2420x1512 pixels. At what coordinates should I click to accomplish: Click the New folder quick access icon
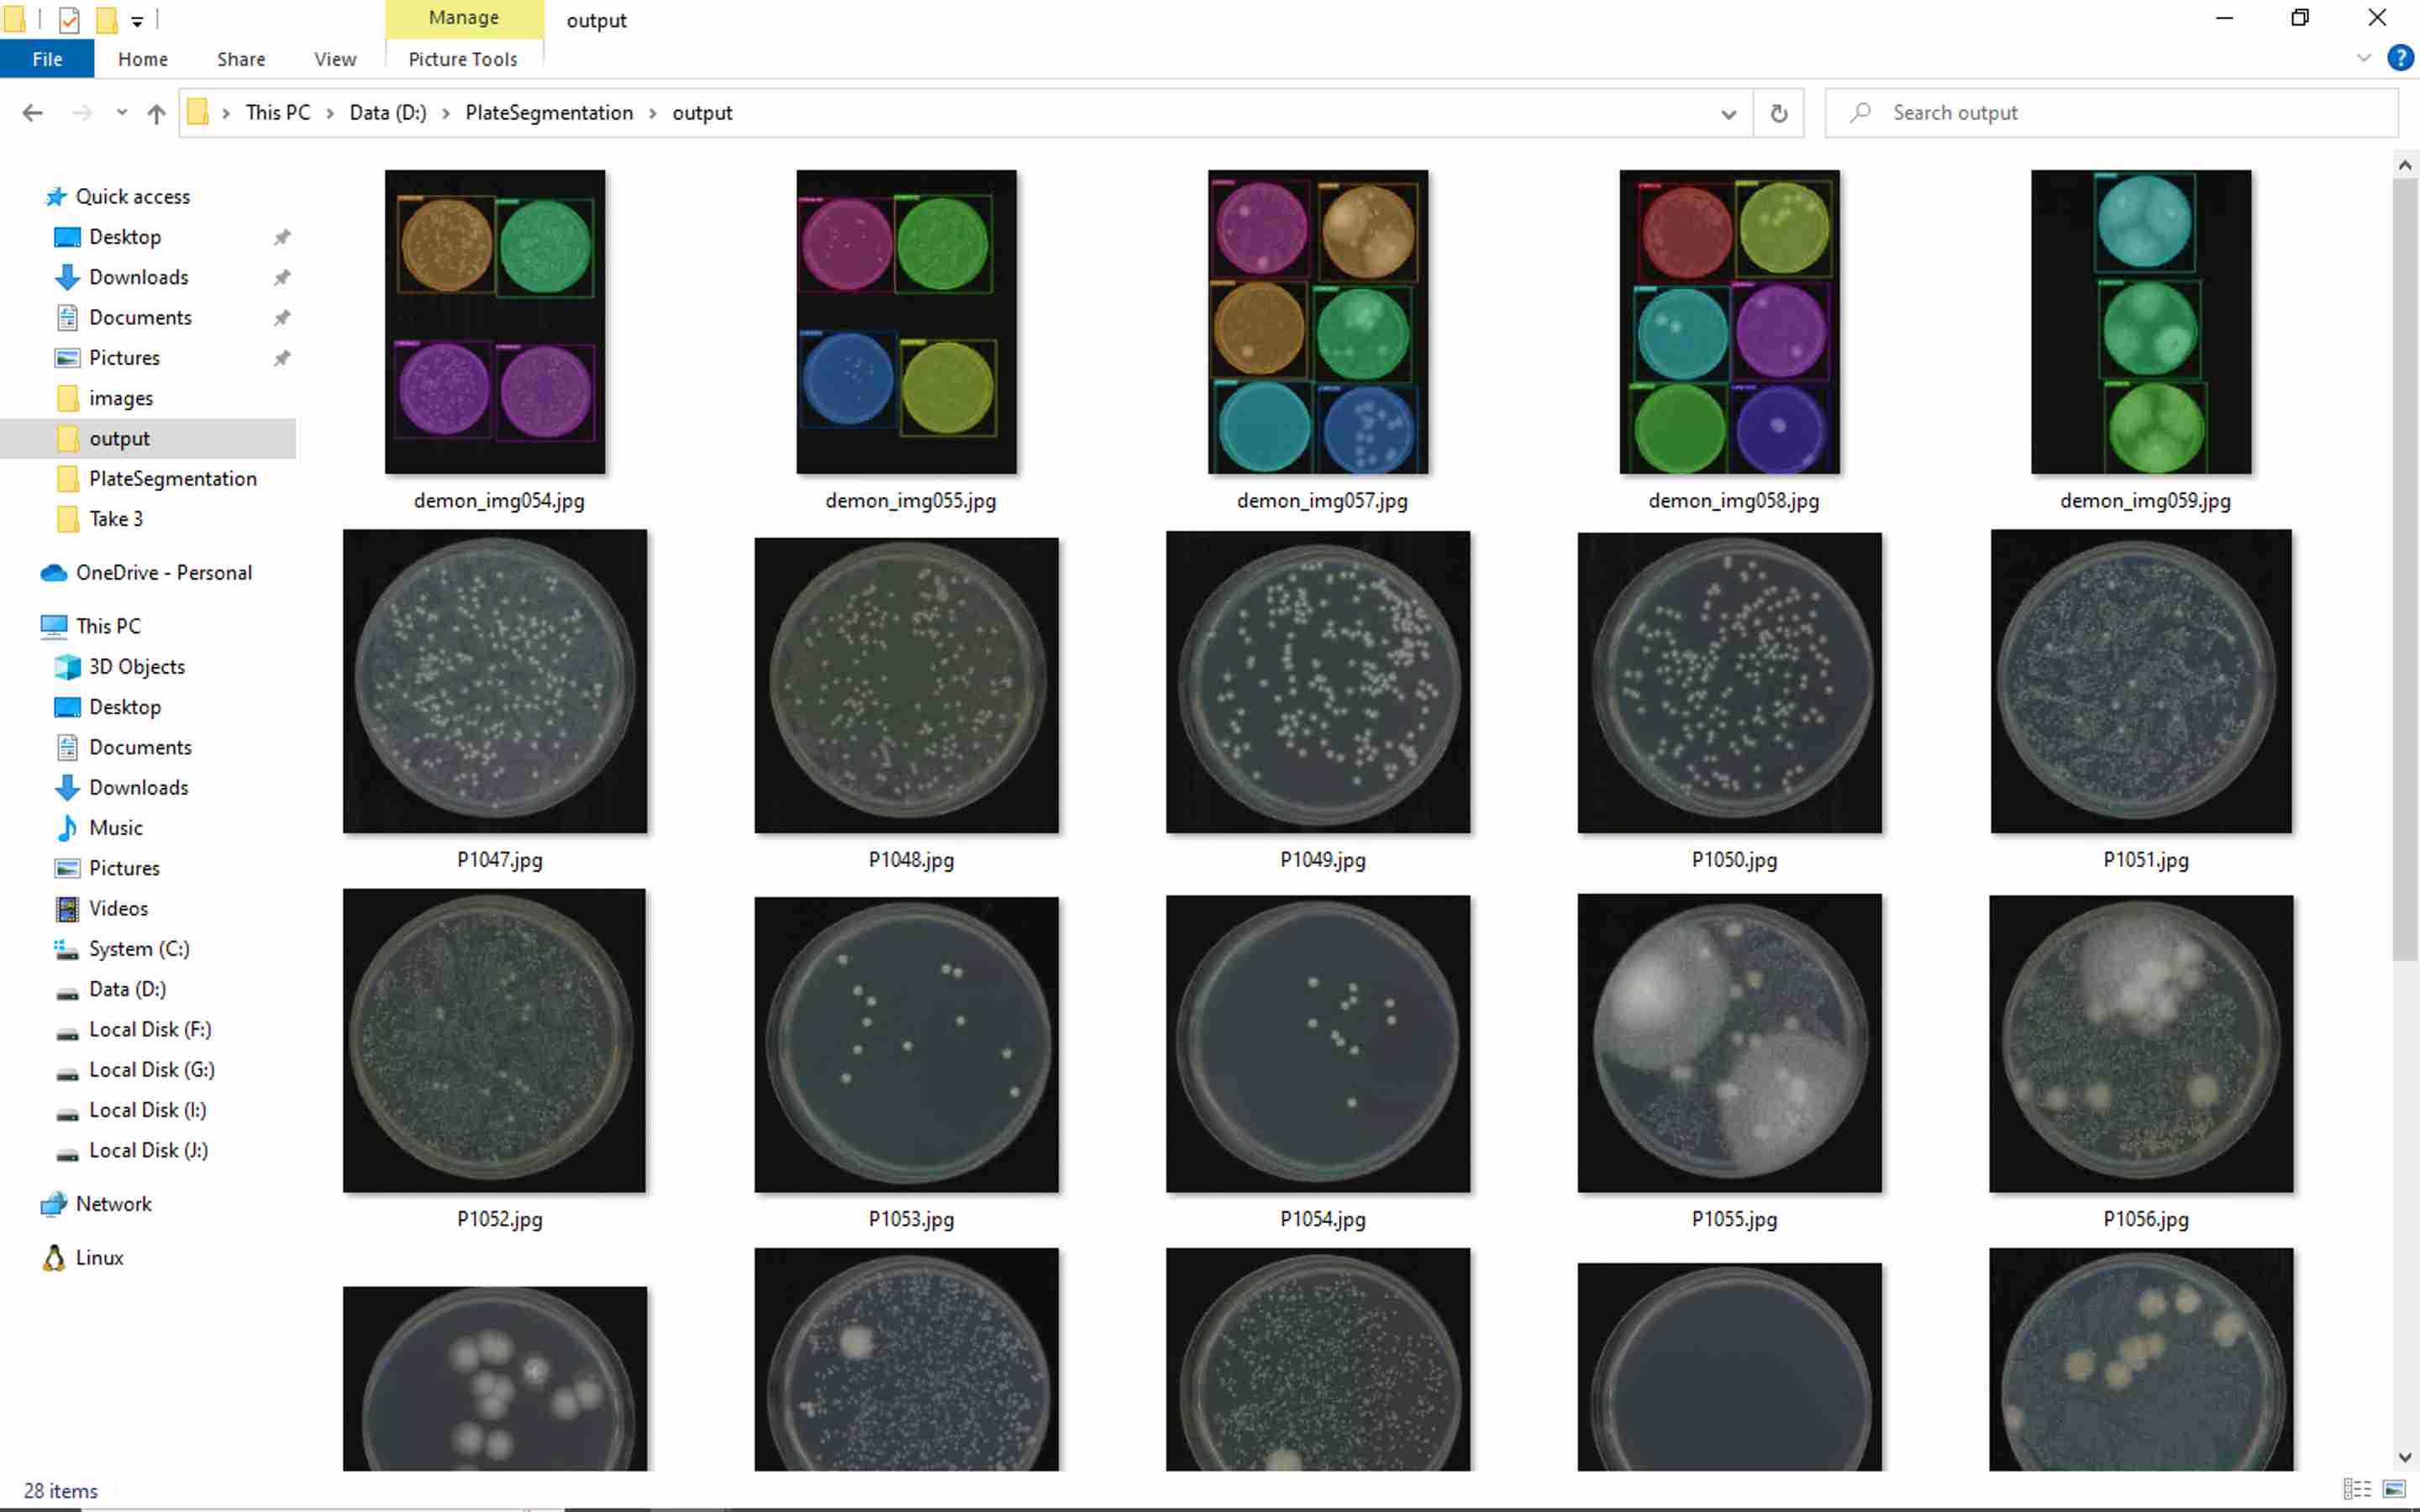click(106, 19)
